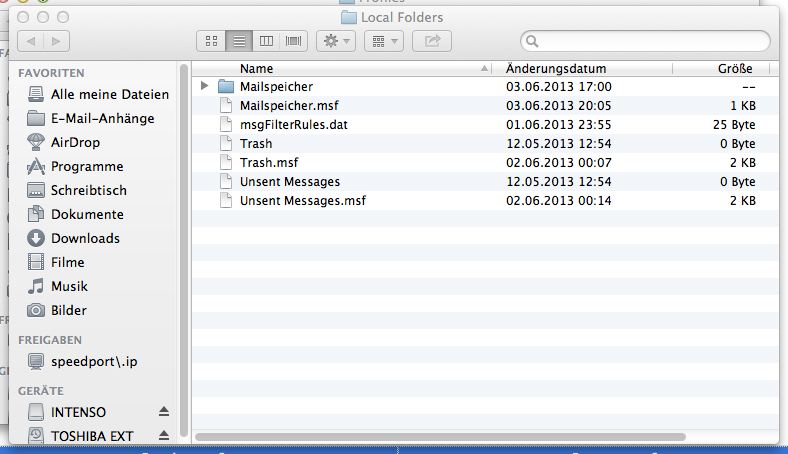Select the Trash.msf file name

pos(269,162)
